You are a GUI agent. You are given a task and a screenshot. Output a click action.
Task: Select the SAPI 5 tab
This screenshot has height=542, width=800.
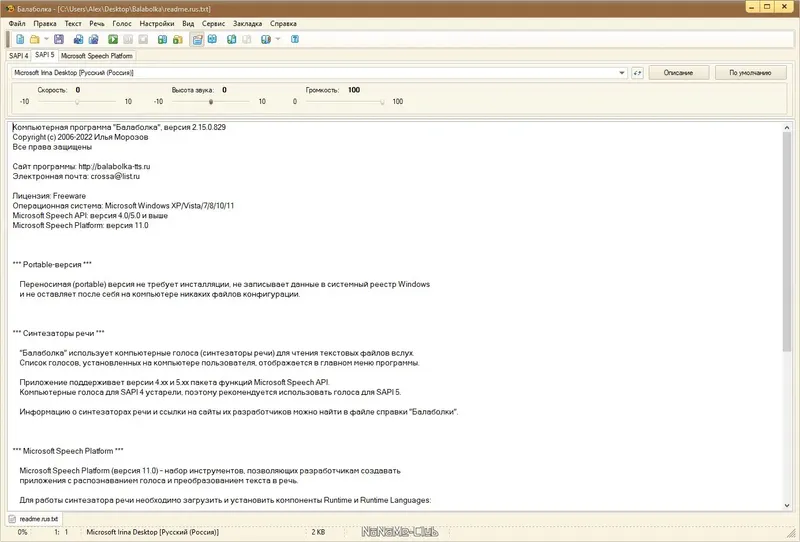pos(44,55)
